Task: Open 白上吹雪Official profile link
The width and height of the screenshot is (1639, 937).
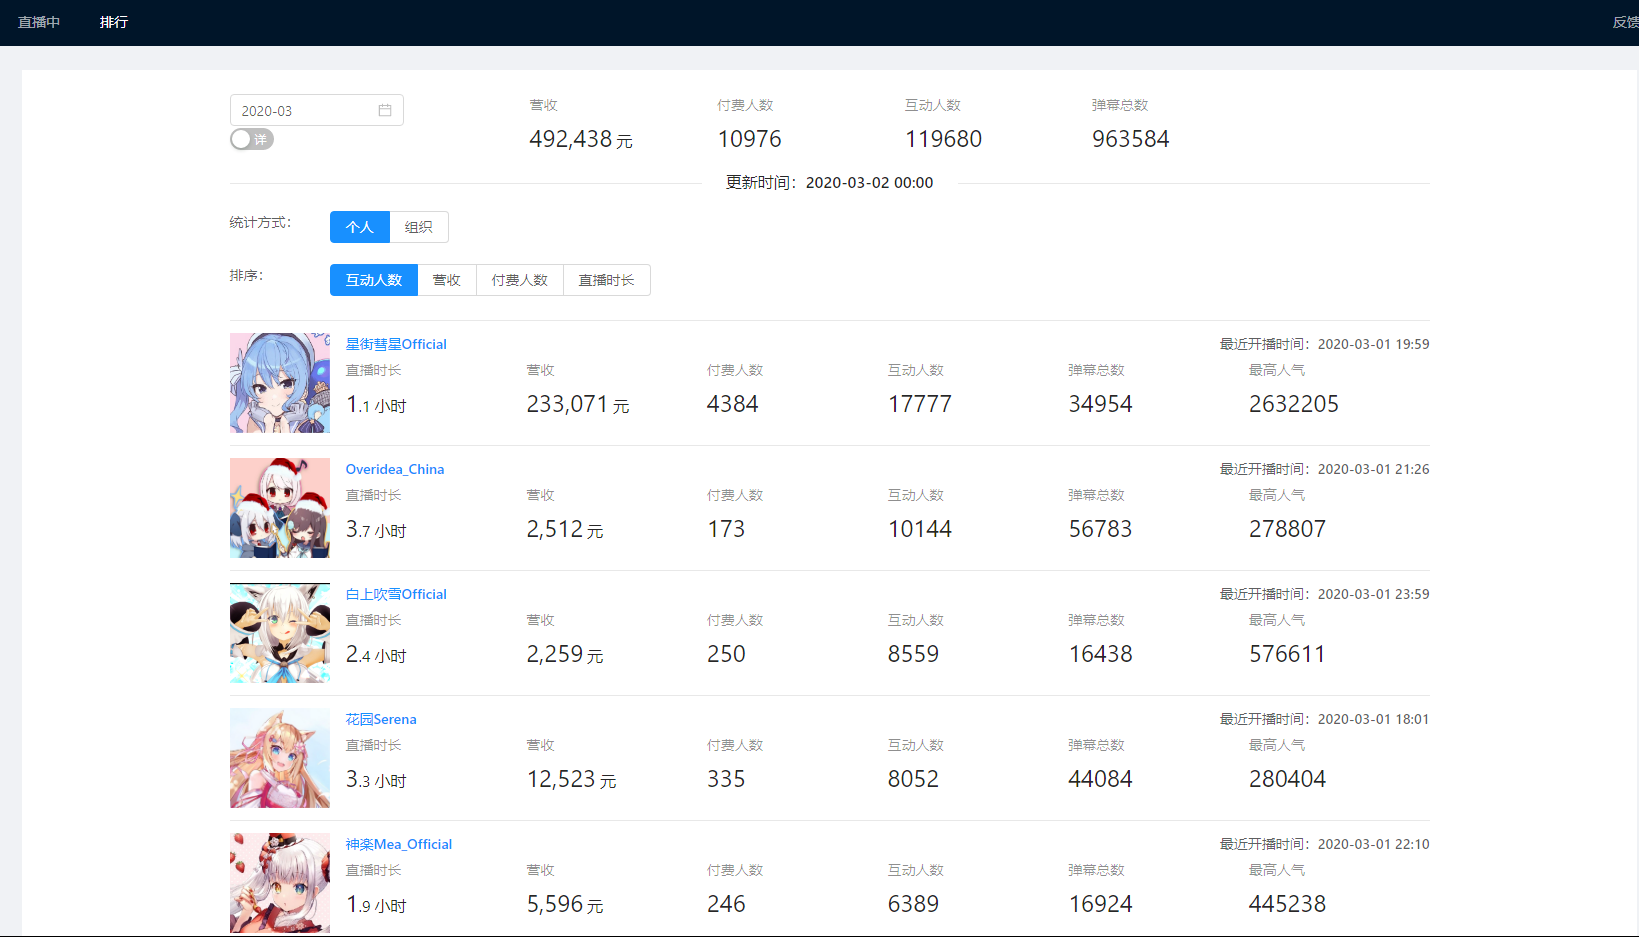Action: [396, 594]
